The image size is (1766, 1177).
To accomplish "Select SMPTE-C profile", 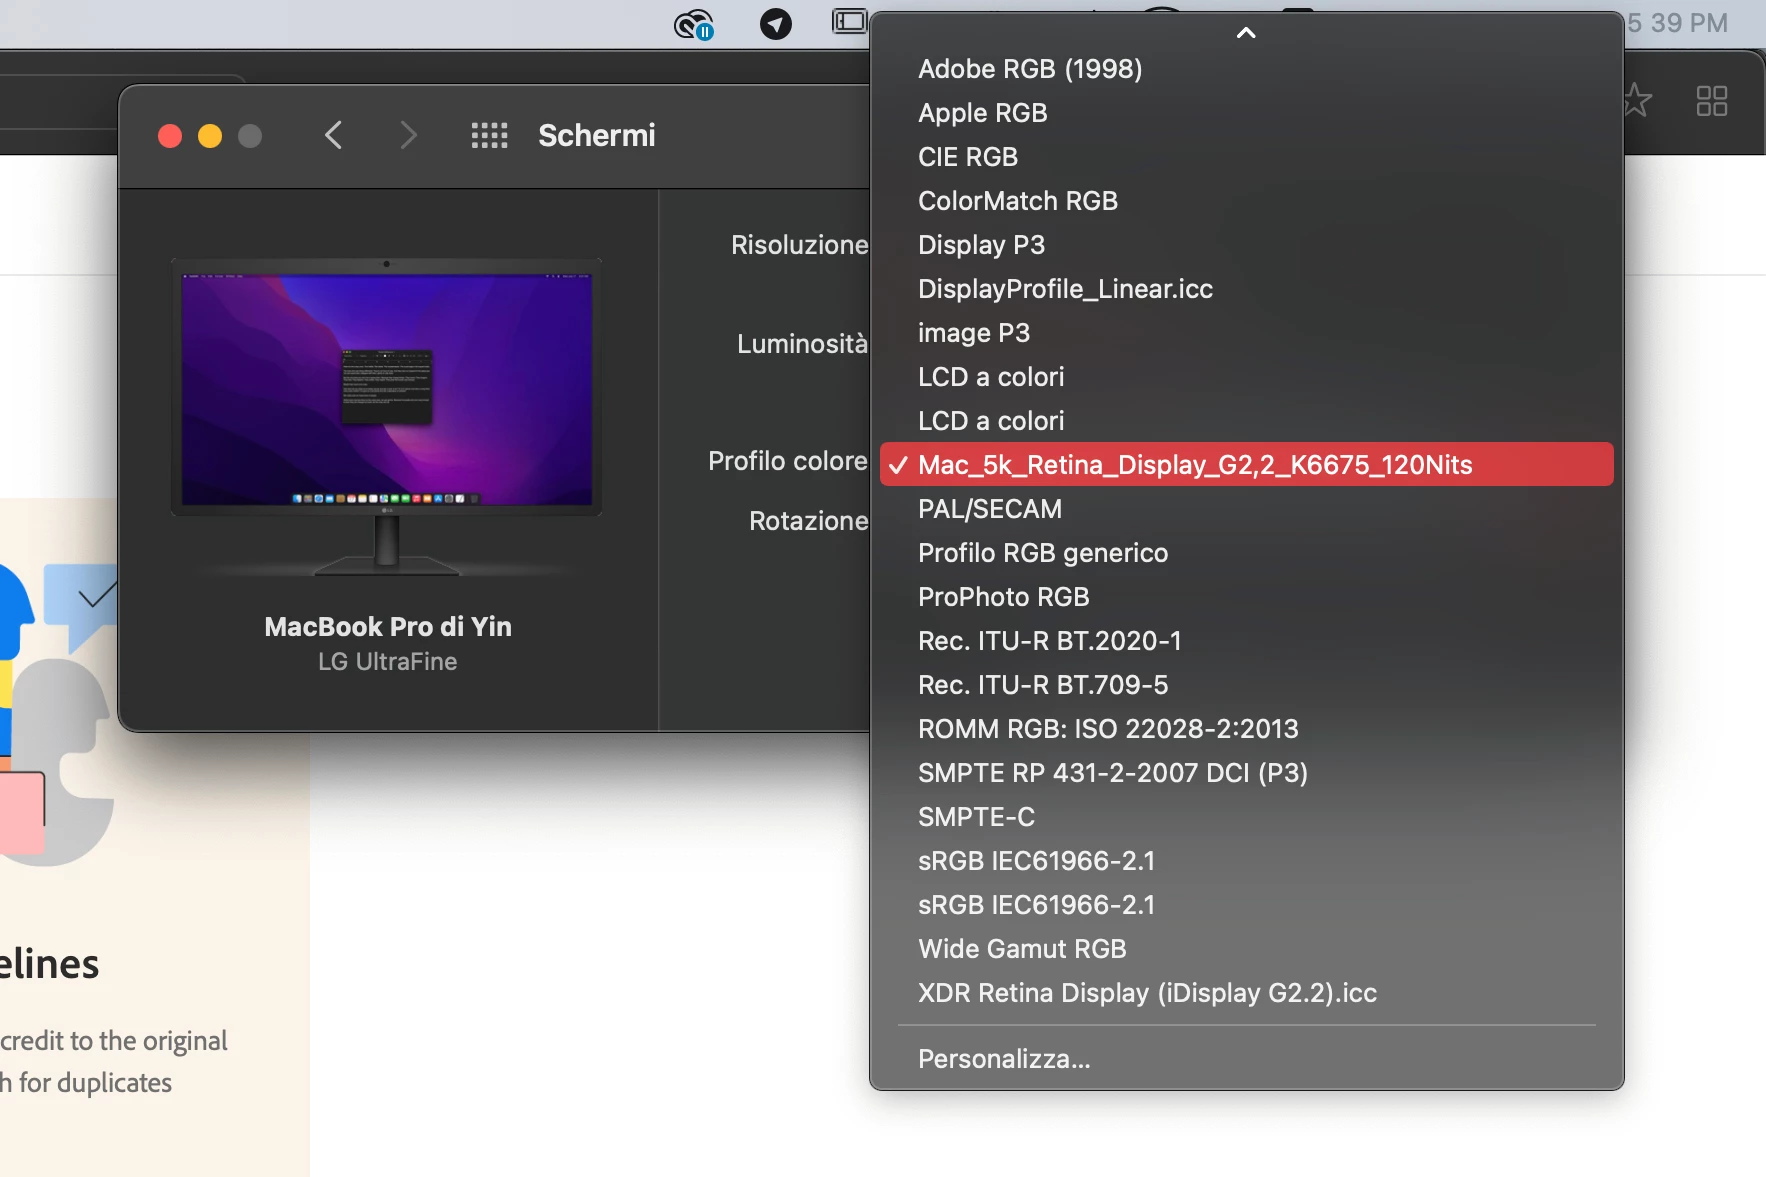I will [1246, 817].
